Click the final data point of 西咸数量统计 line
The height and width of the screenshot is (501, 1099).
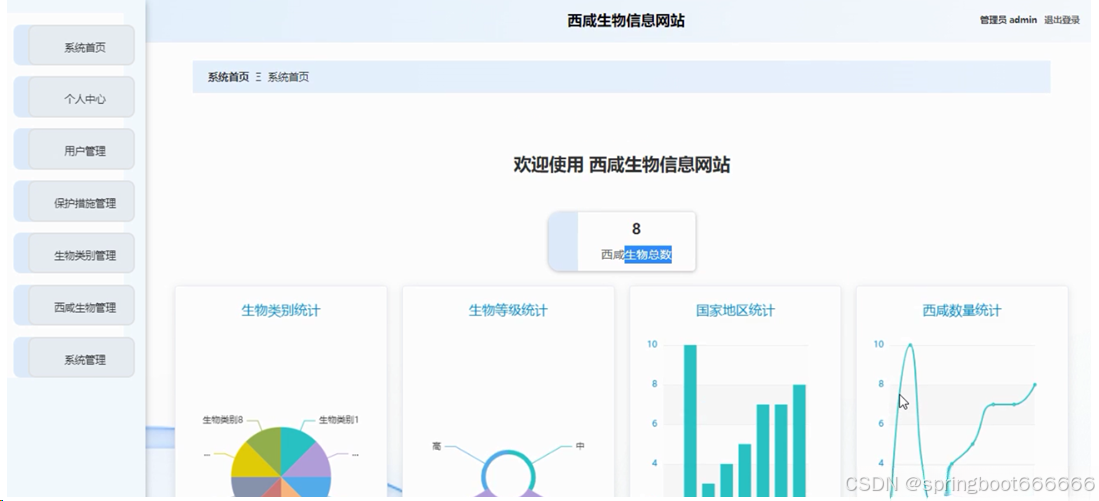point(1035,385)
